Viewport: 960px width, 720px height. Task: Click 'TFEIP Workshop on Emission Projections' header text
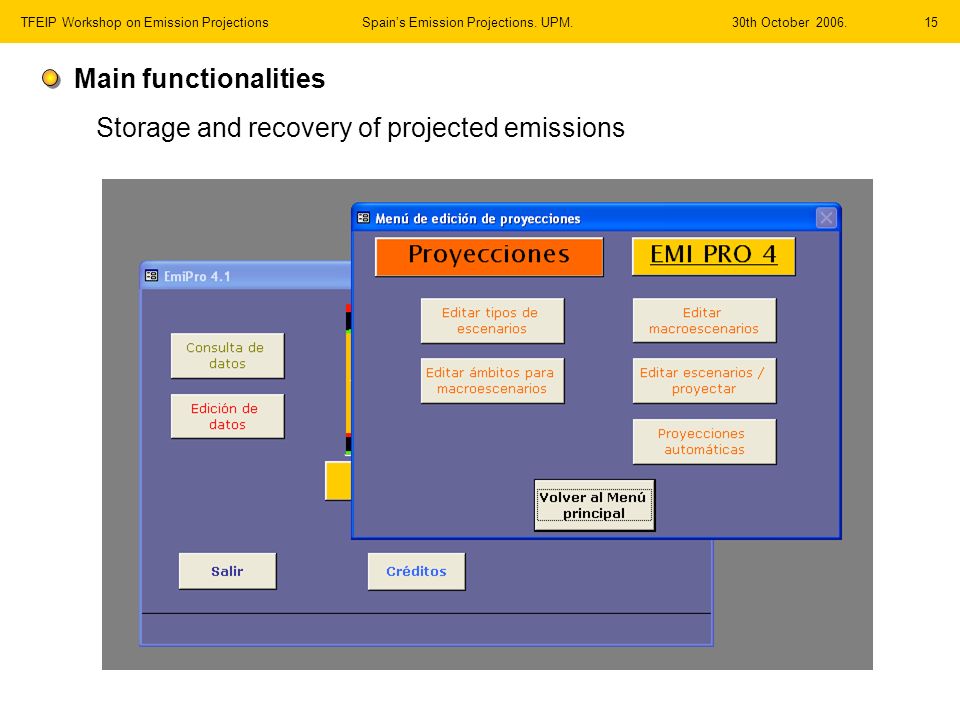tap(144, 23)
